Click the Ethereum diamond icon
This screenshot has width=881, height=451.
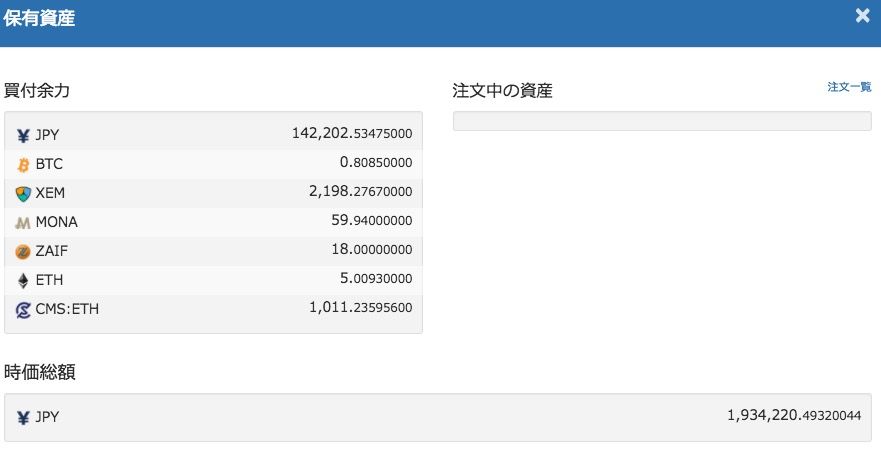click(x=23, y=281)
